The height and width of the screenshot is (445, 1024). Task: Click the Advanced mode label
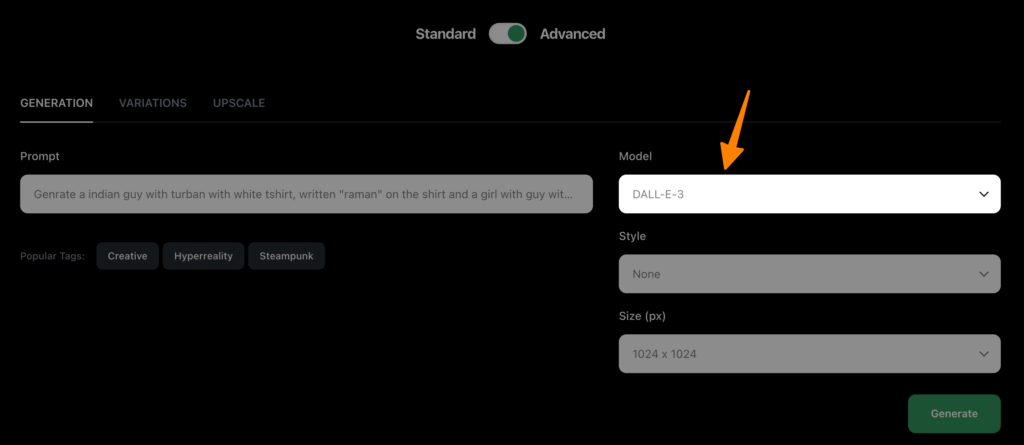click(572, 34)
